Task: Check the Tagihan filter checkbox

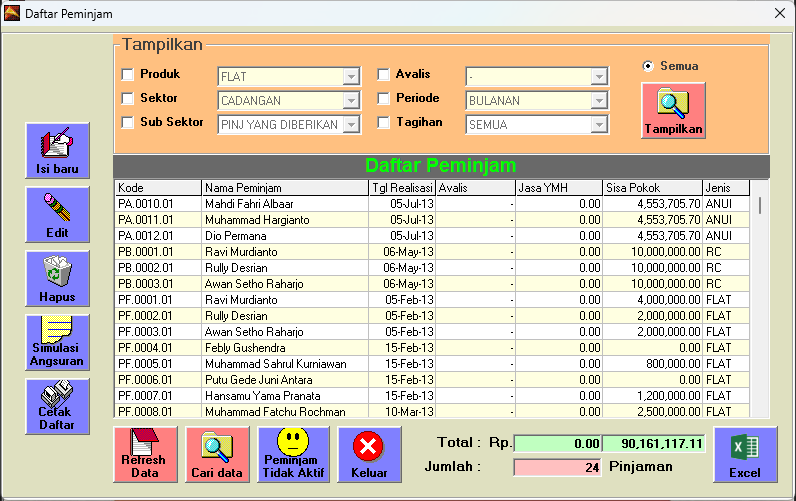Action: coord(383,123)
